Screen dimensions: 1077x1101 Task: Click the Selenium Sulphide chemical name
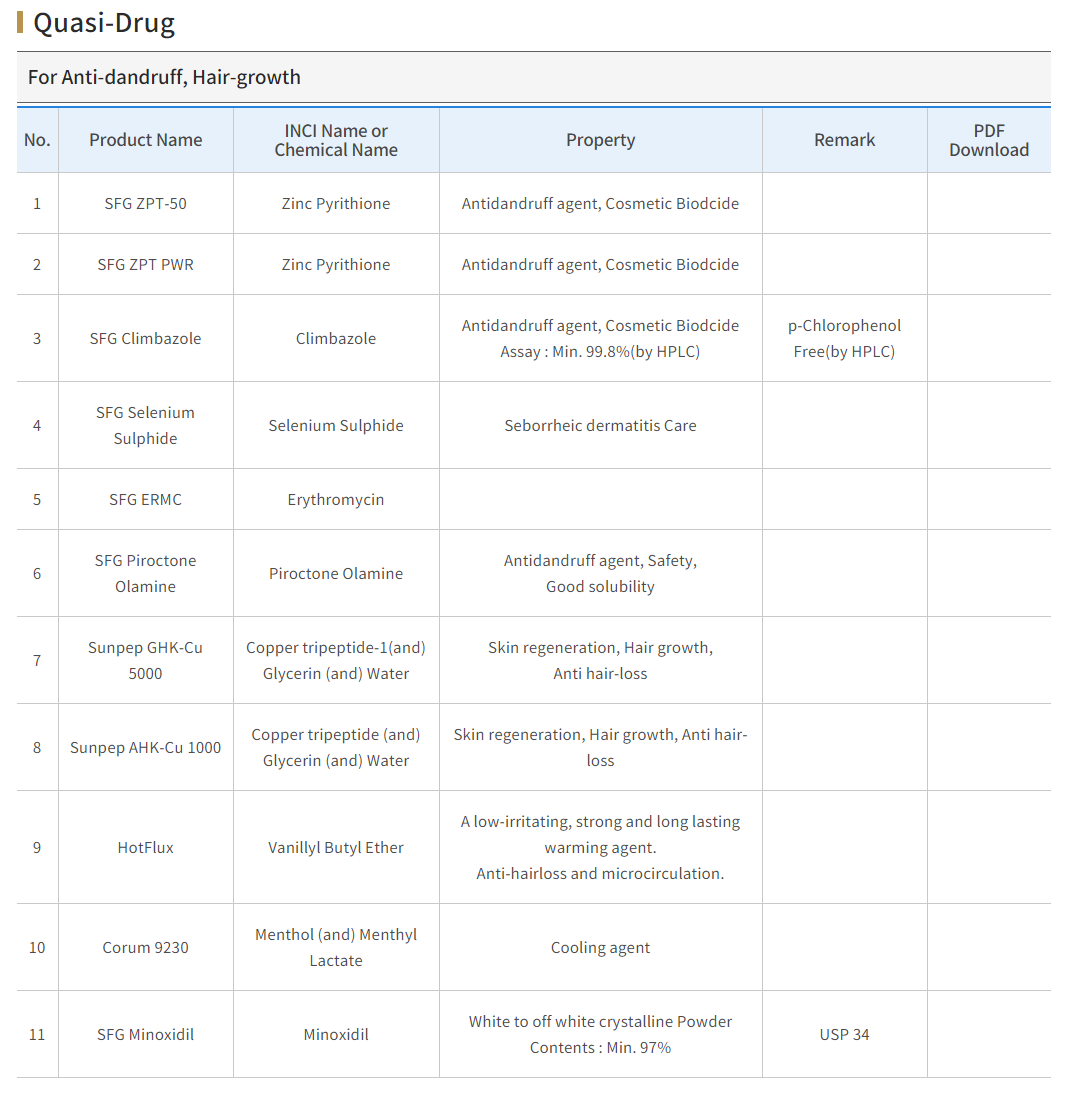pos(336,426)
